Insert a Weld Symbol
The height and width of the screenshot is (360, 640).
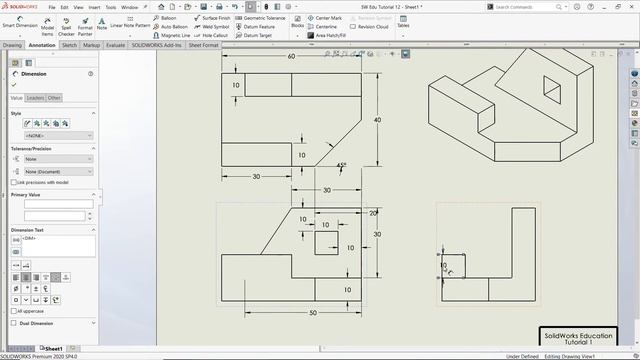point(211,27)
